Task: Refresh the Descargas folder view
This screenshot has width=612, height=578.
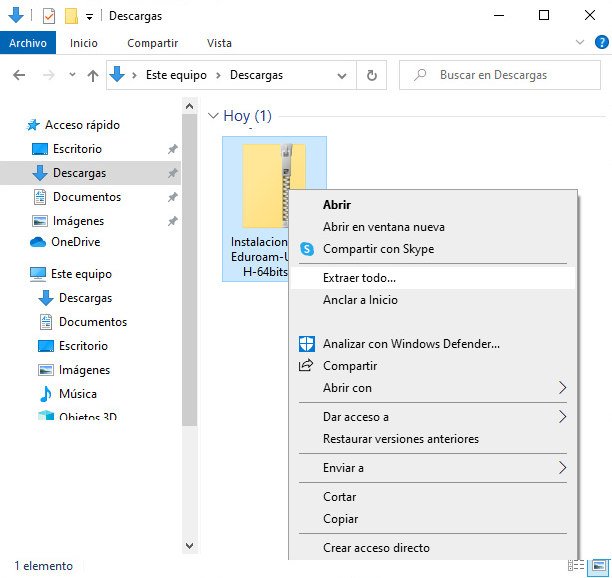Action: pyautogui.click(x=372, y=75)
